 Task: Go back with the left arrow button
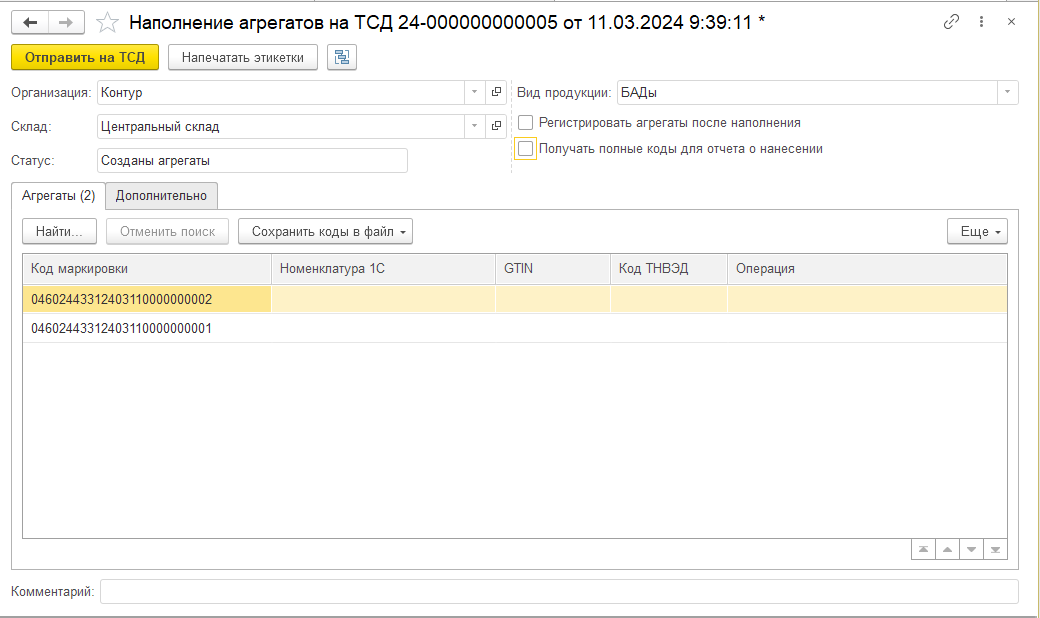(x=30, y=23)
